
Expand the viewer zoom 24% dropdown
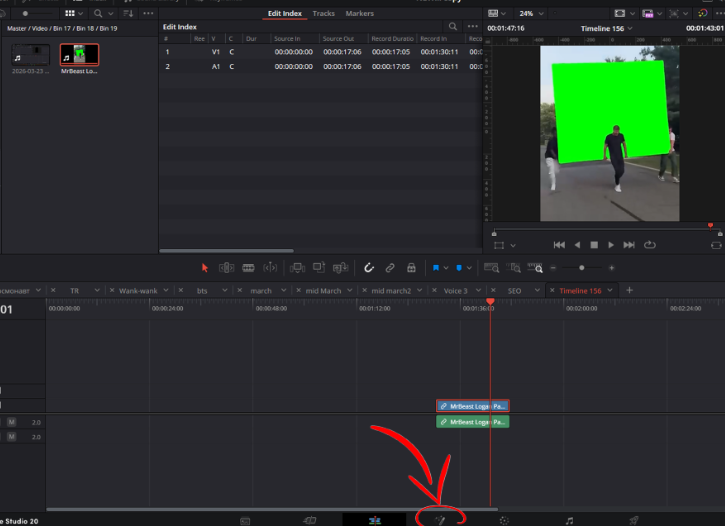[x=531, y=13]
